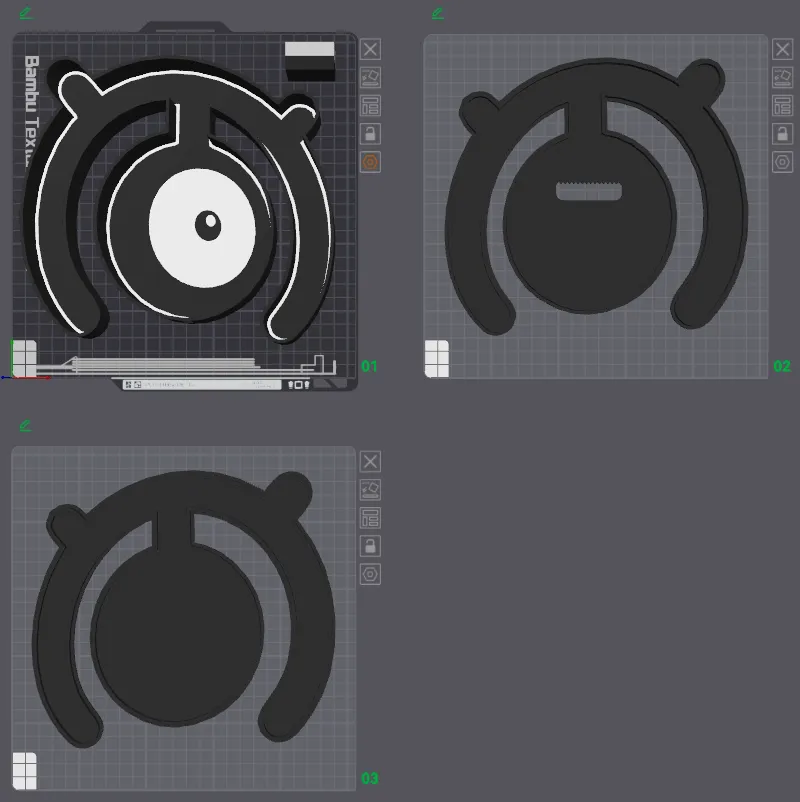Remove plate 02 with its X icon
The width and height of the screenshot is (800, 802).
tap(782, 49)
